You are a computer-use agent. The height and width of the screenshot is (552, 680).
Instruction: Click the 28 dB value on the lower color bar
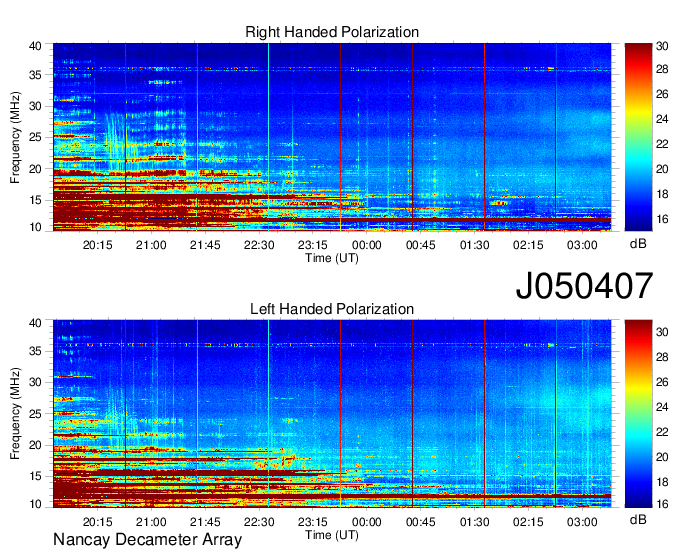click(x=662, y=357)
